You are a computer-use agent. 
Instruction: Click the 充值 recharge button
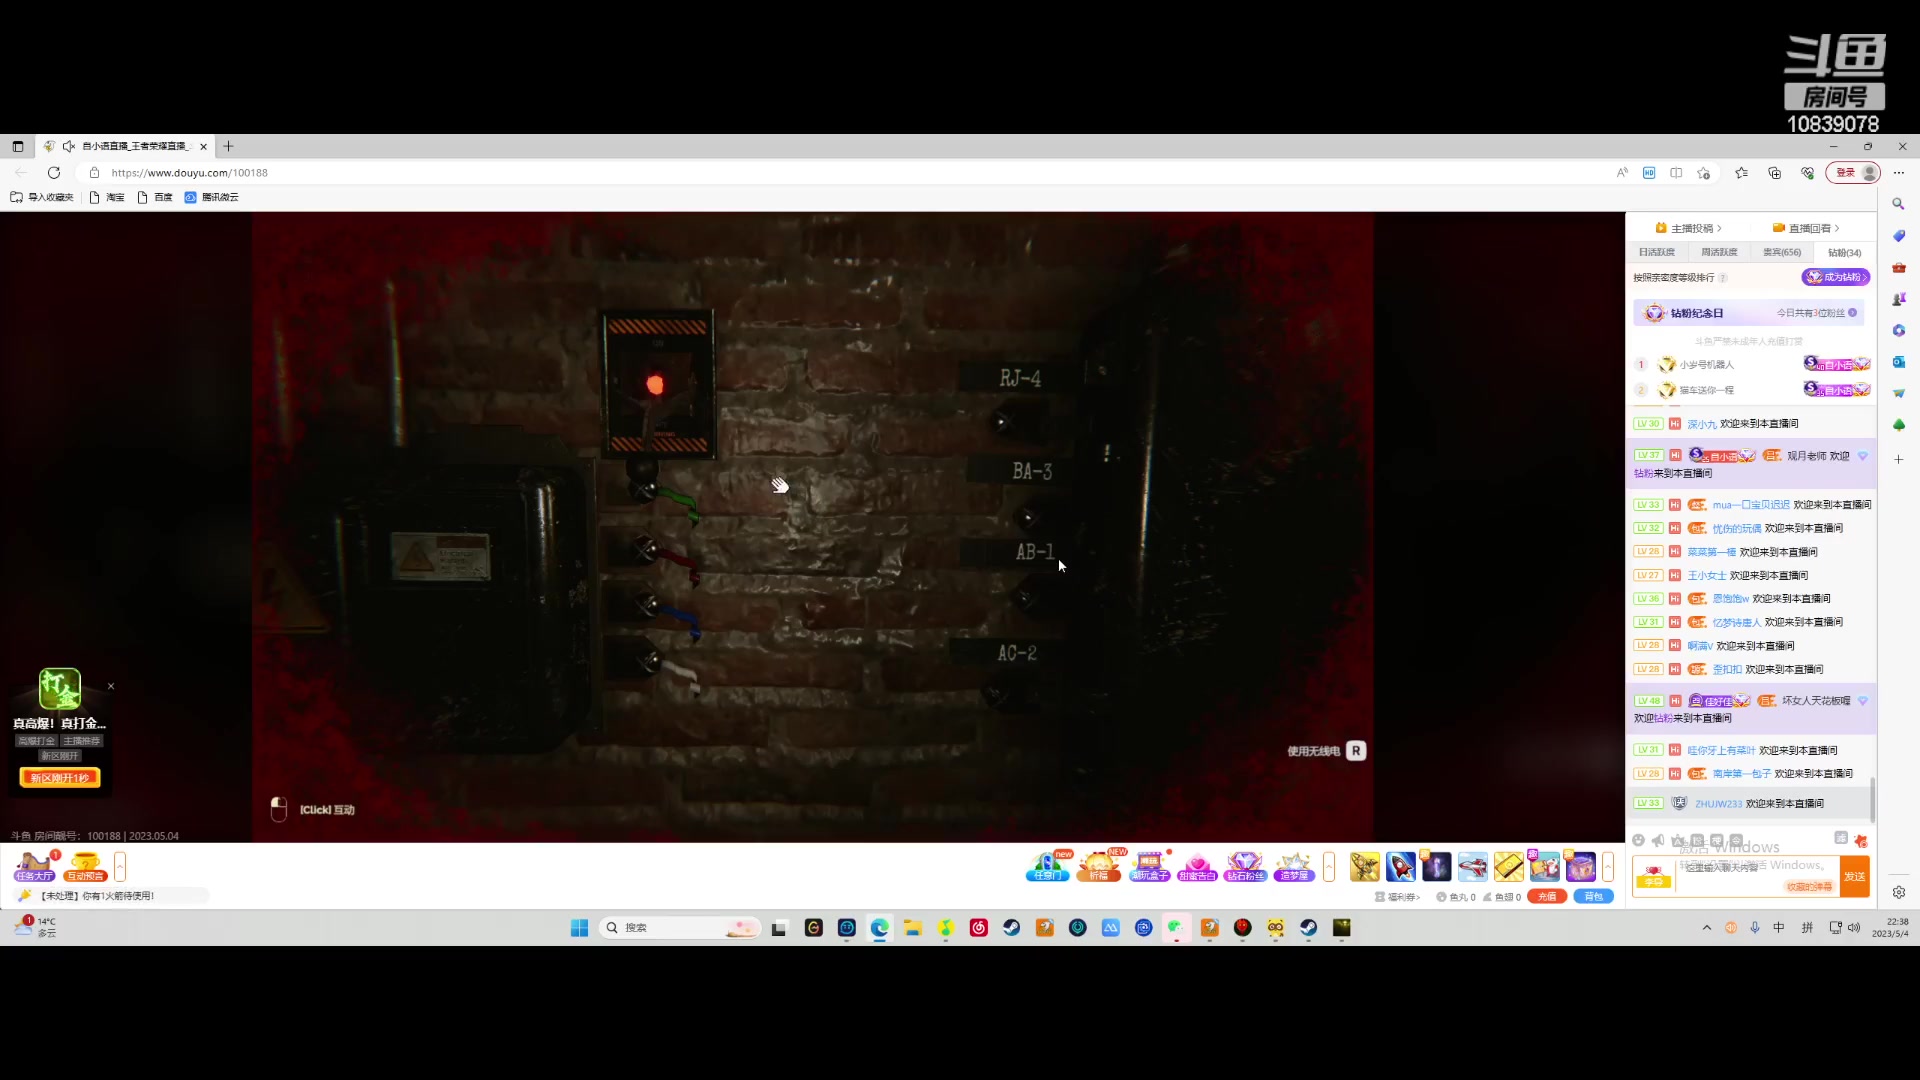pos(1547,897)
